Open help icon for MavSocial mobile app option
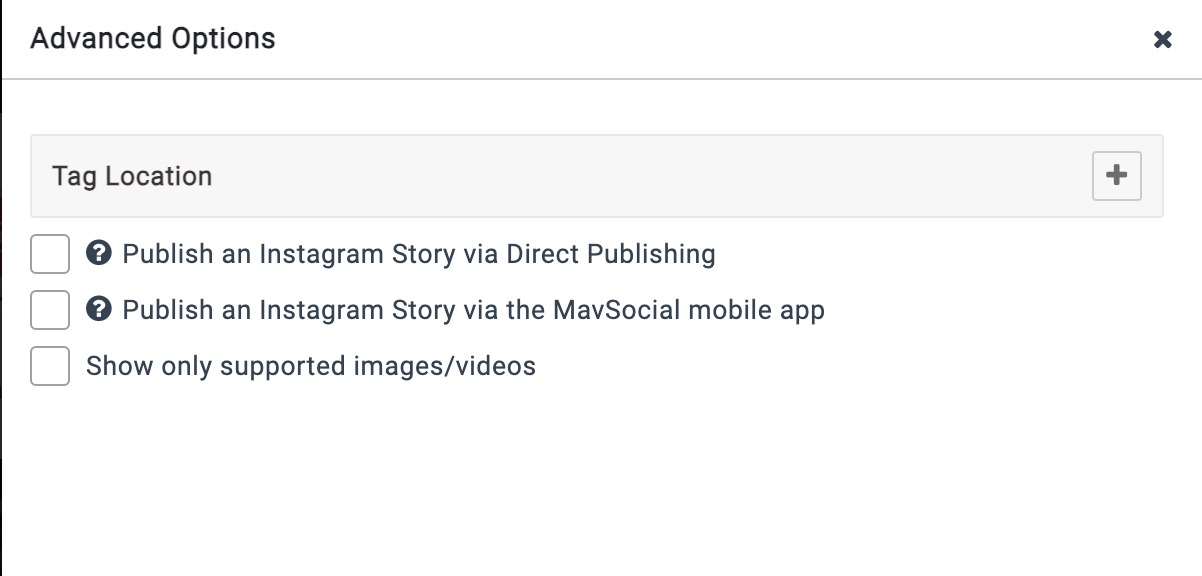 [x=98, y=310]
